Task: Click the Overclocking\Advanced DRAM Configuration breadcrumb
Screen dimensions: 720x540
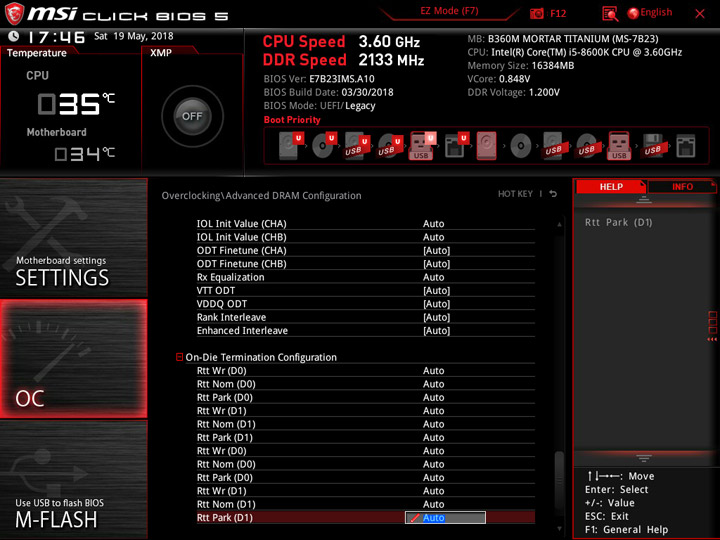Action: (261, 196)
